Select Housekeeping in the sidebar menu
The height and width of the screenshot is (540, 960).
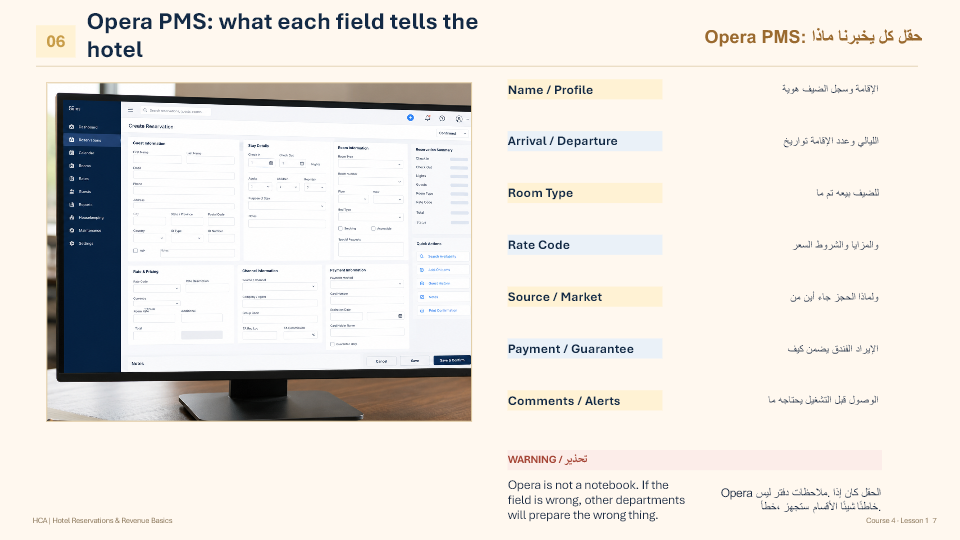tap(92, 217)
